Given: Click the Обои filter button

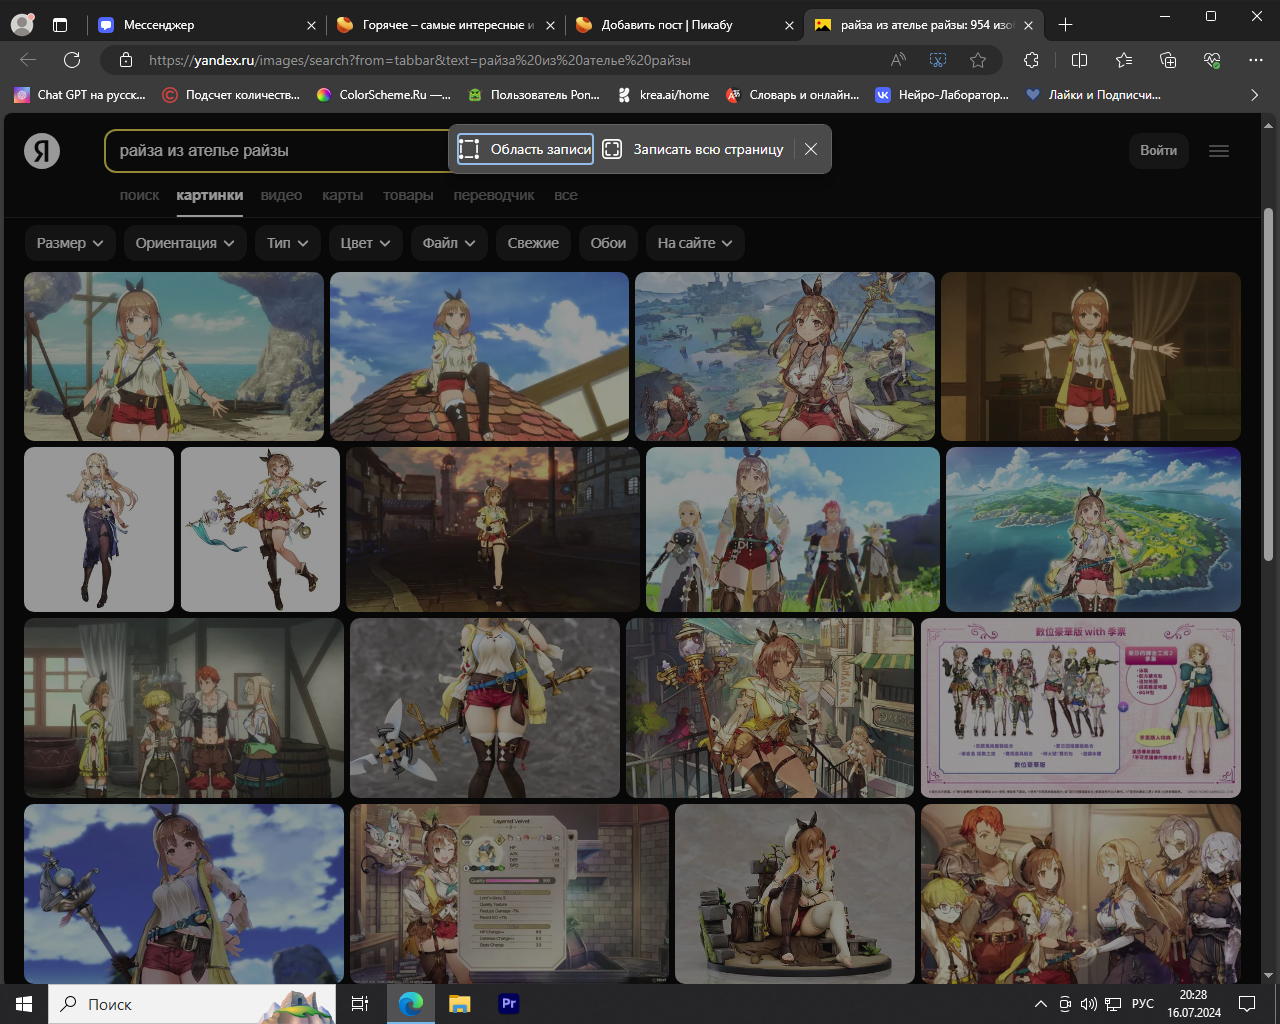Looking at the screenshot, I should 608,243.
